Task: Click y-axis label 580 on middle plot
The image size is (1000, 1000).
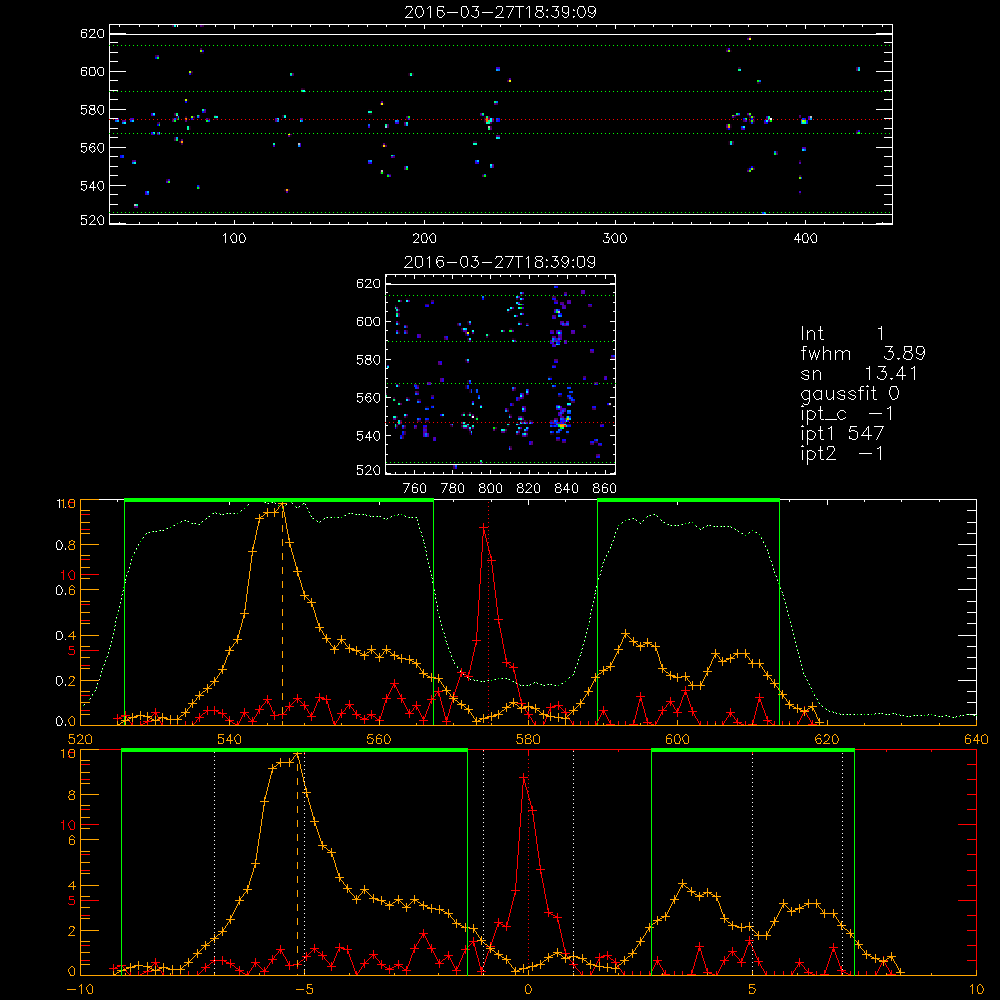Action: pyautogui.click(x=368, y=360)
